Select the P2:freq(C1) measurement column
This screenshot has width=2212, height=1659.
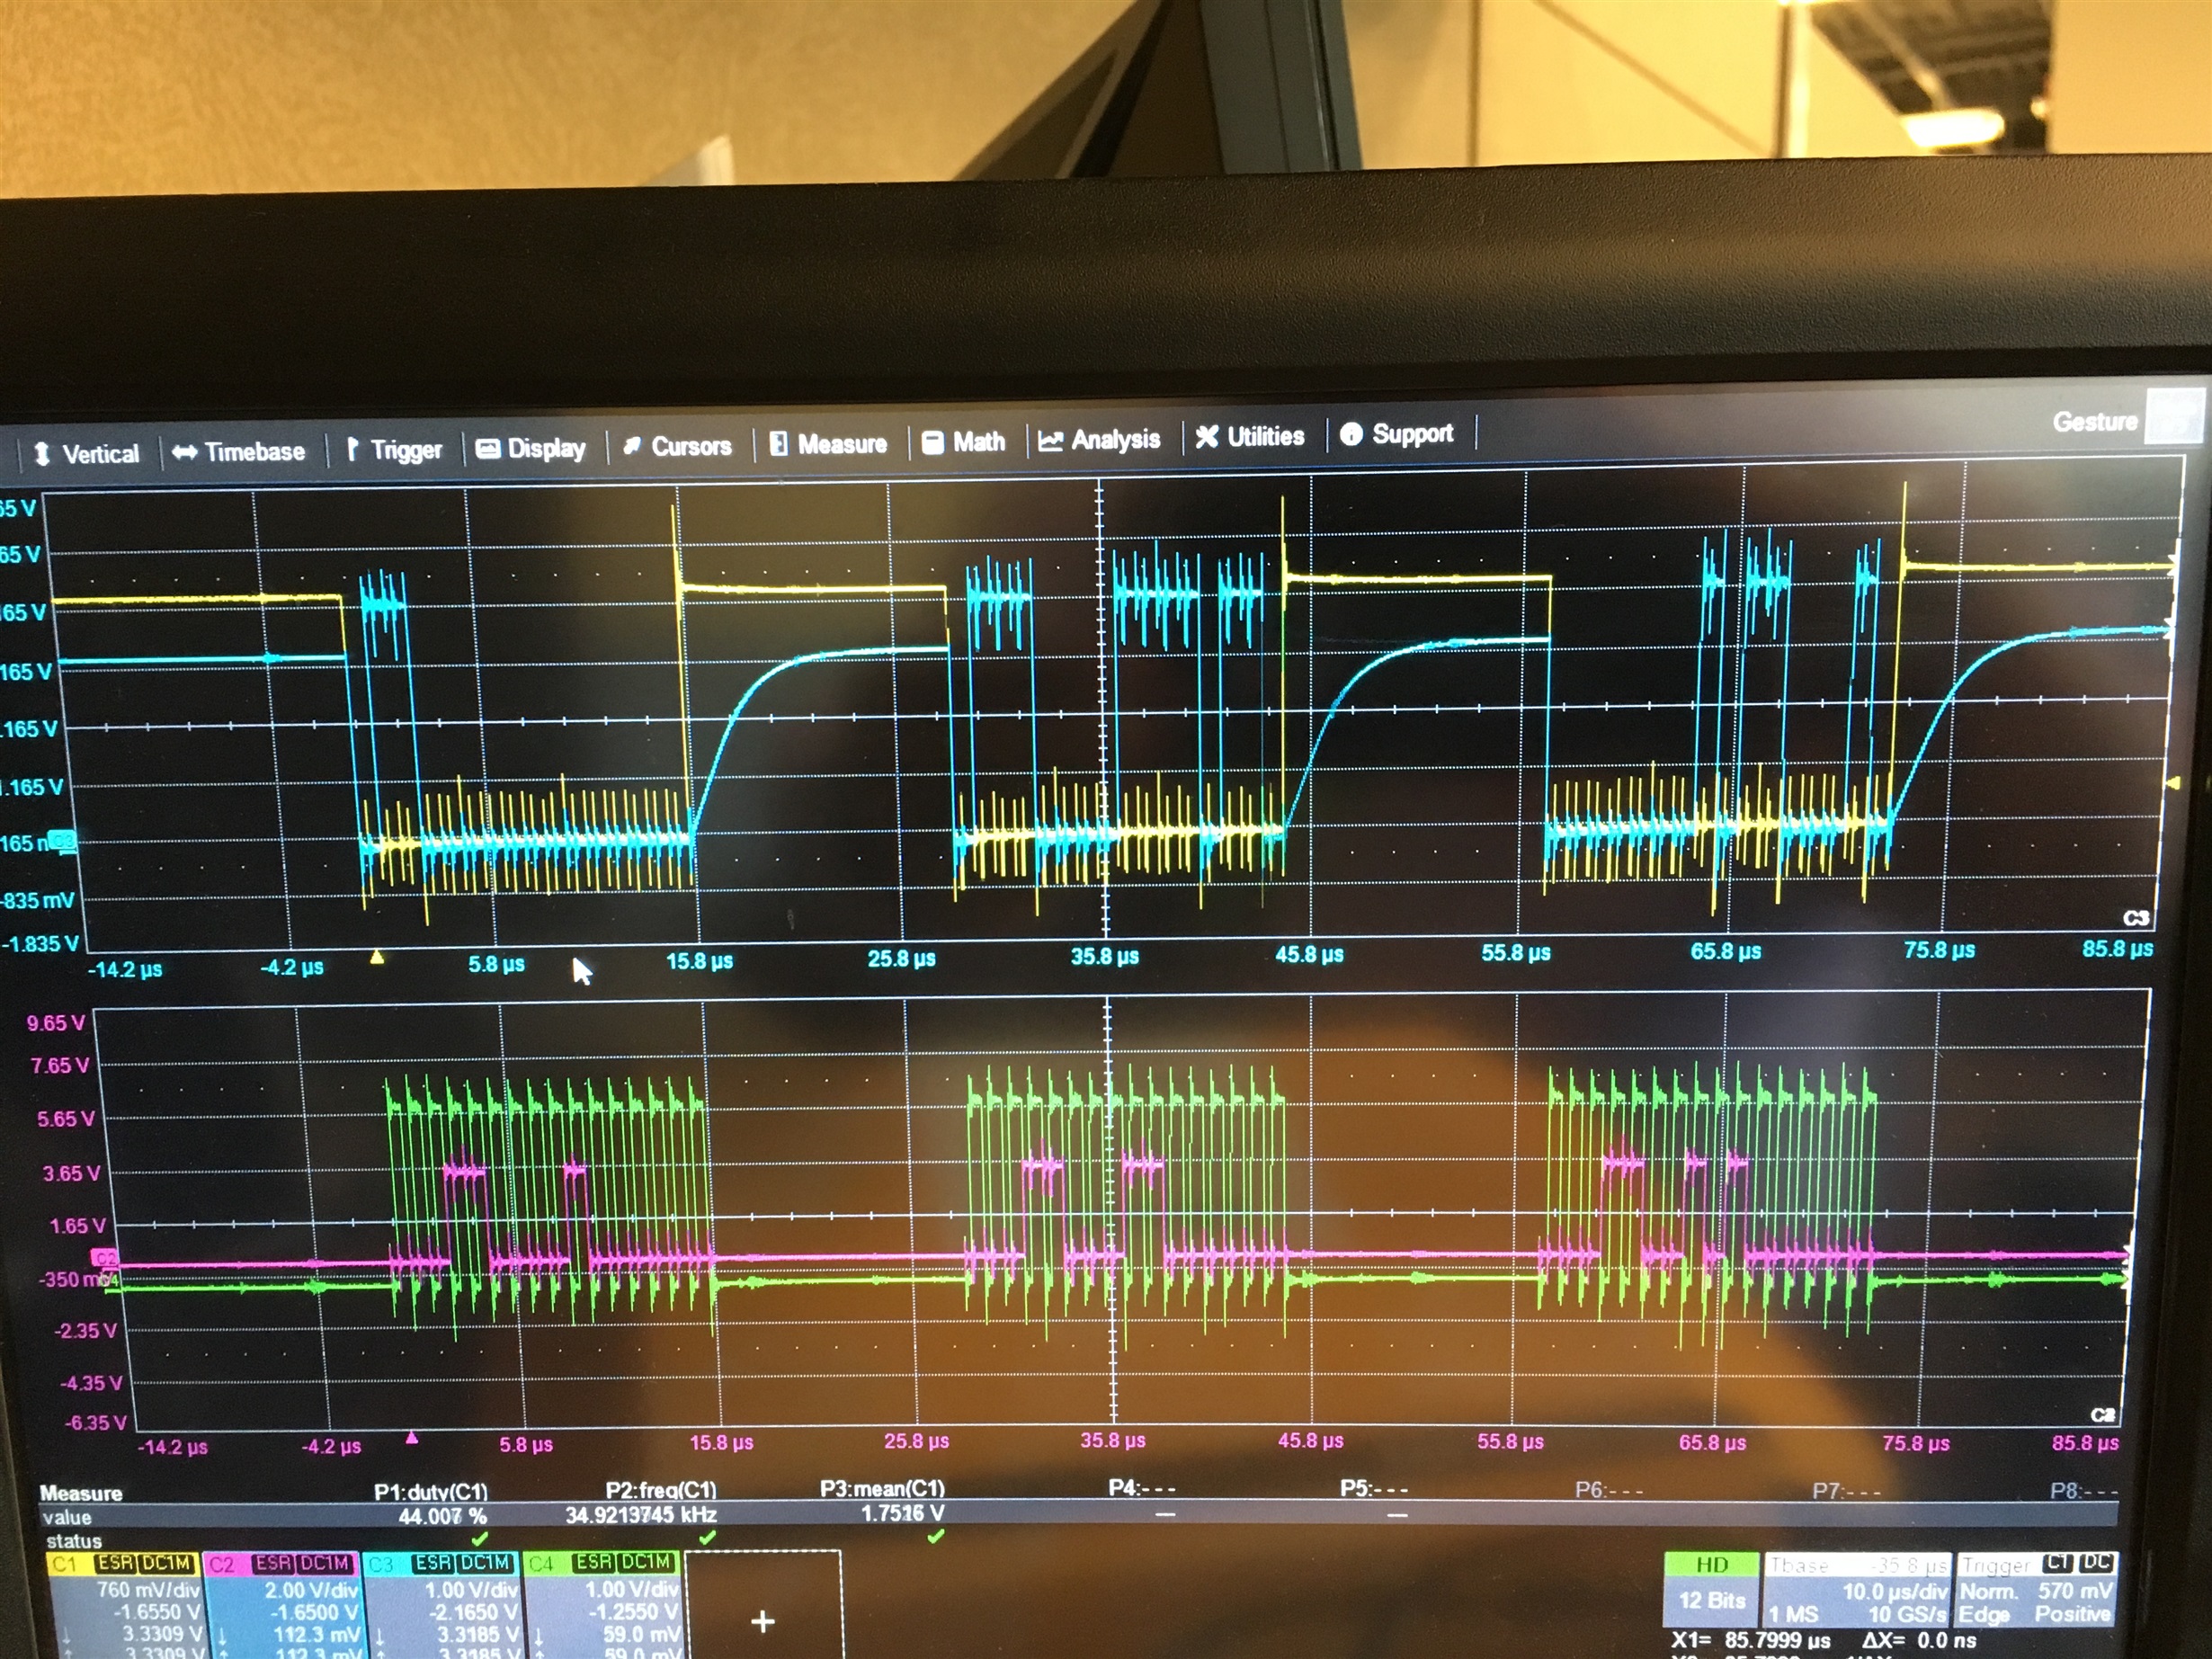(x=661, y=1490)
